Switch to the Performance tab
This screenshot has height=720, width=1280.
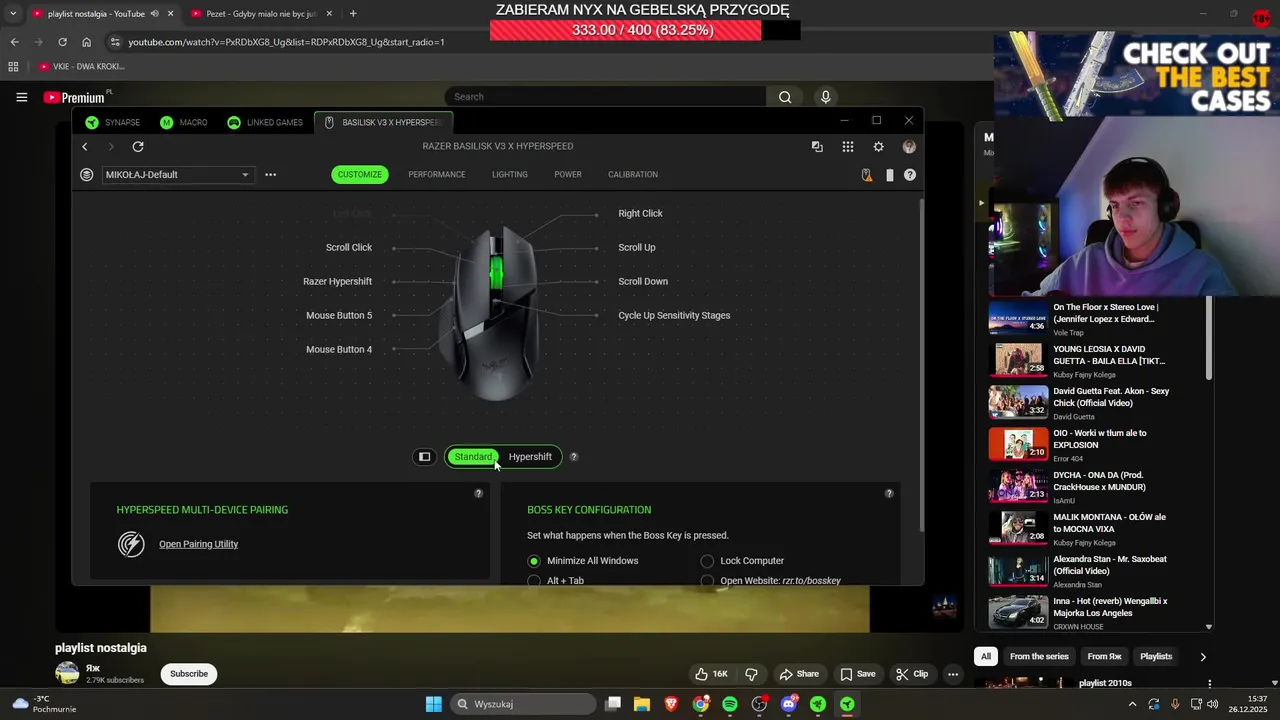point(437,174)
